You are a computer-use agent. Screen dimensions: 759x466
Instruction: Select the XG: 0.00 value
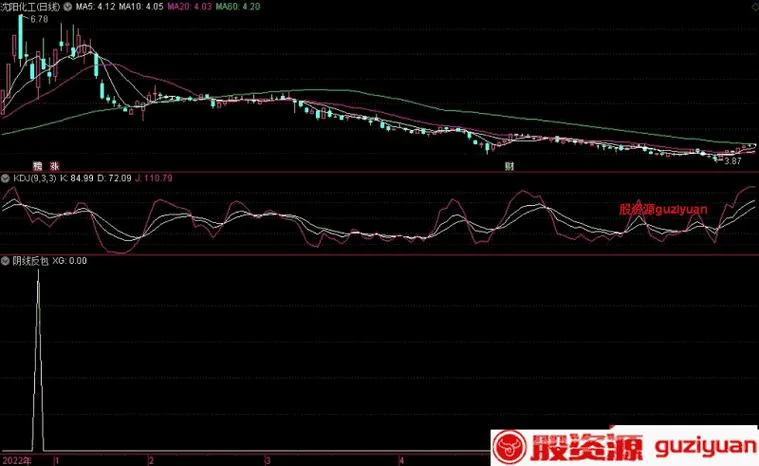pos(70,261)
